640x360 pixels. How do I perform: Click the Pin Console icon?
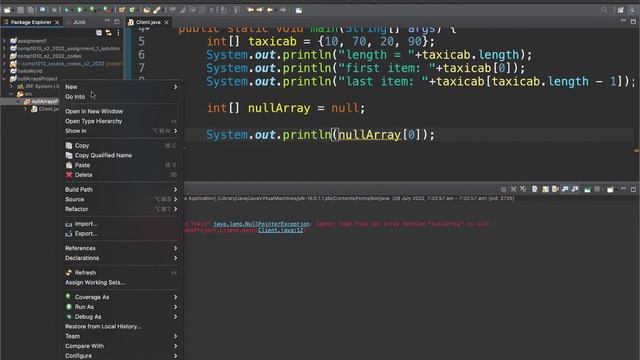pos(587,190)
